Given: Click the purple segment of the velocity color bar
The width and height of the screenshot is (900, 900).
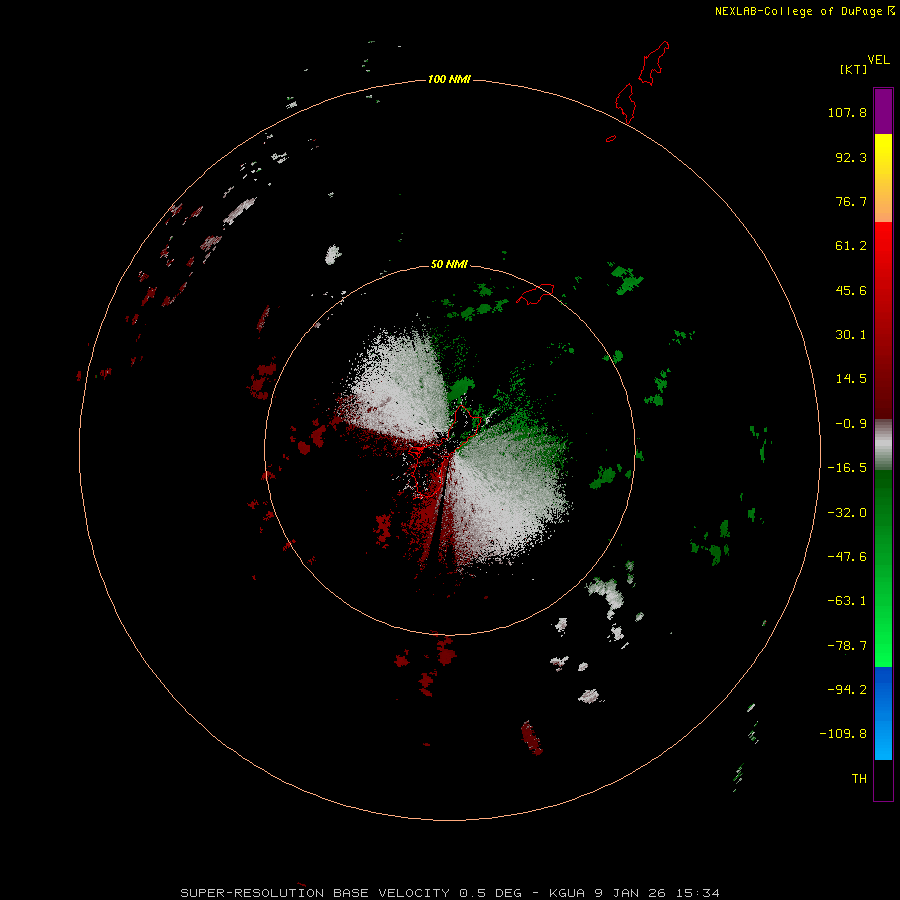Looking at the screenshot, I should [x=883, y=111].
